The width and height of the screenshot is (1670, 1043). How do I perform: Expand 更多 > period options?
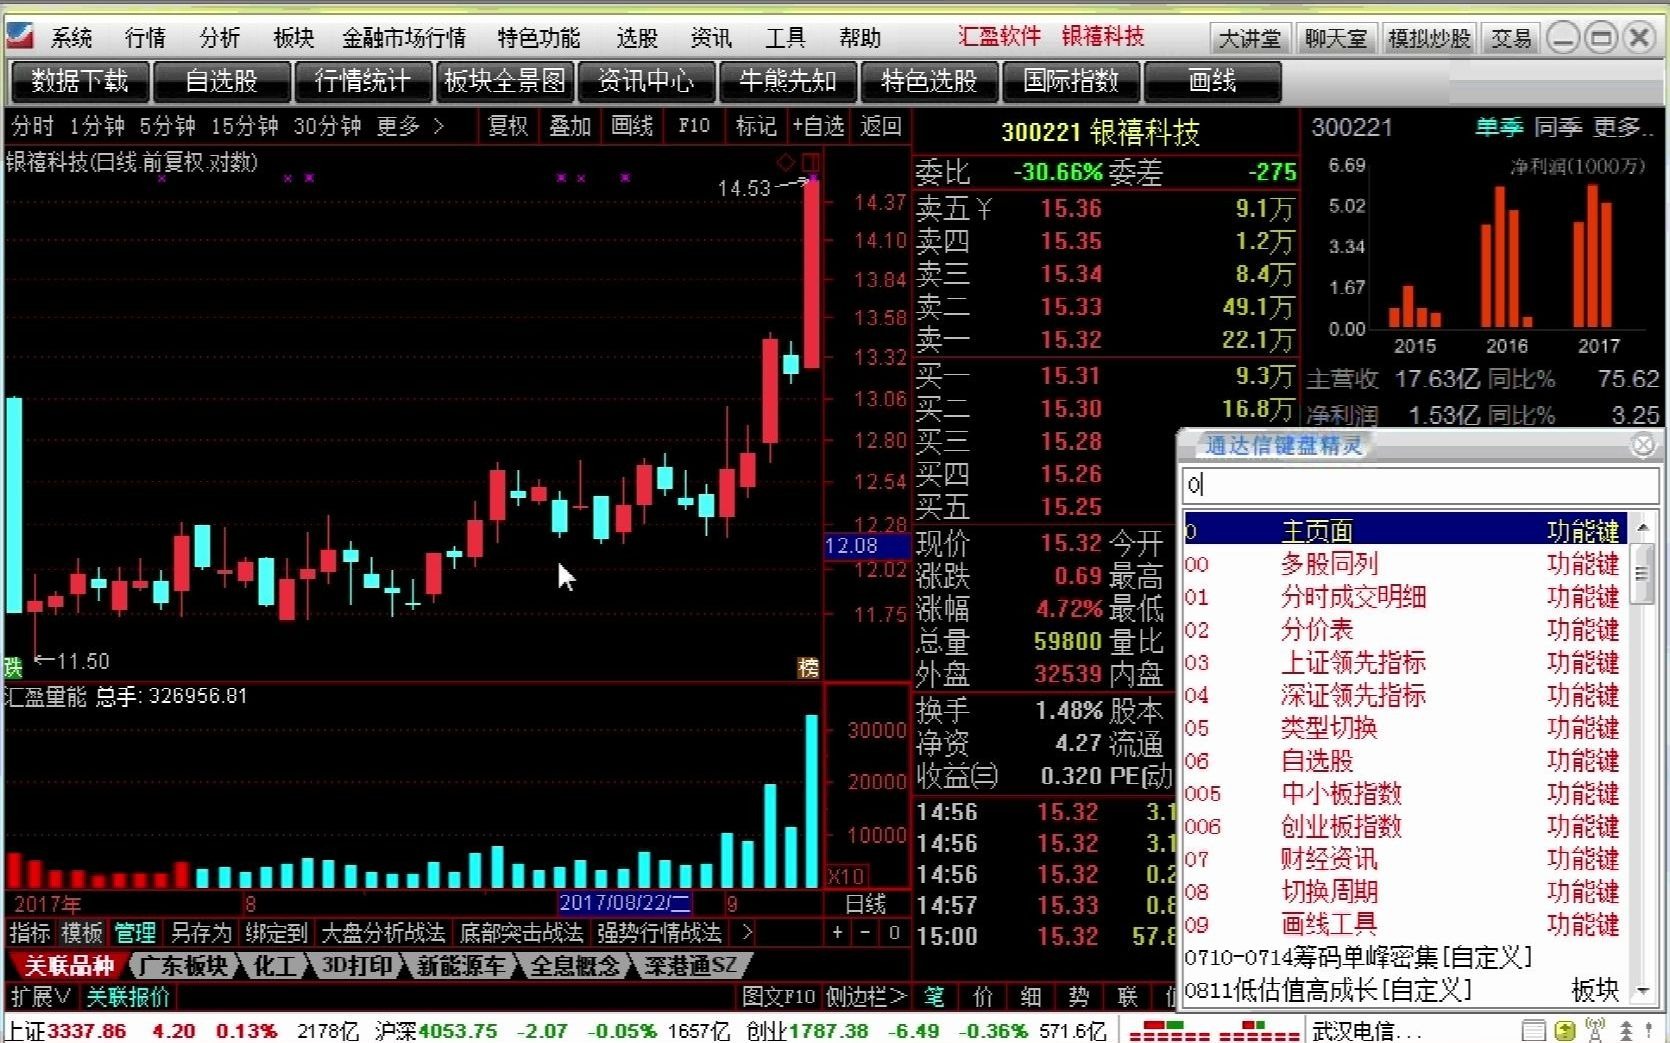click(410, 126)
